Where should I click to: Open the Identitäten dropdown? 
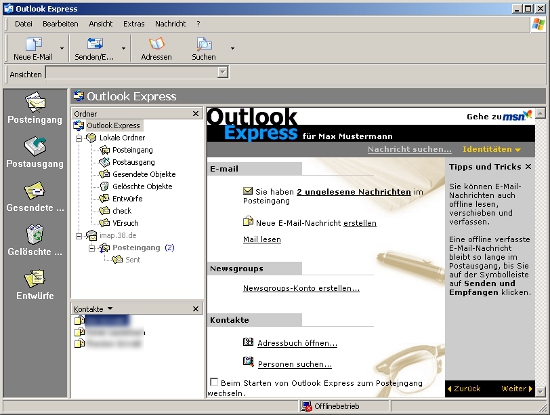pyautogui.click(x=491, y=149)
